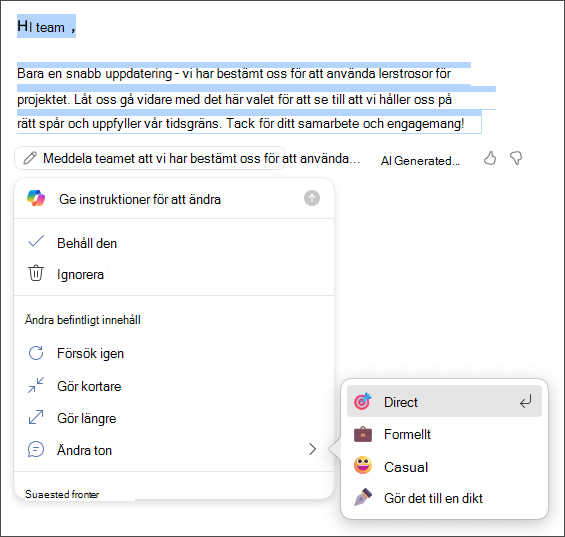Click the Gör kortare shrink arrows icon
Screen dimensions: 565x537
[36, 385]
